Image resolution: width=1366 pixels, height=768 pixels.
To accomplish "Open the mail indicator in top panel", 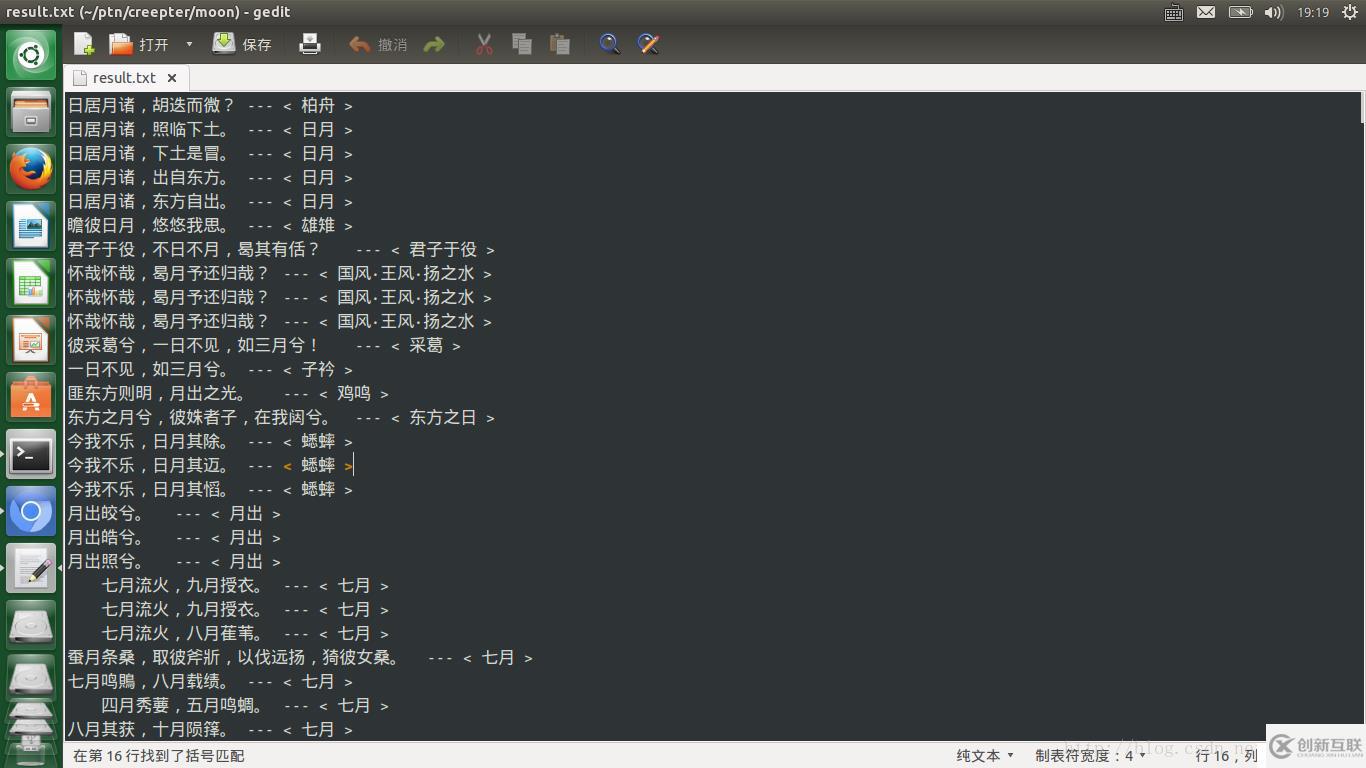I will pos(1206,12).
